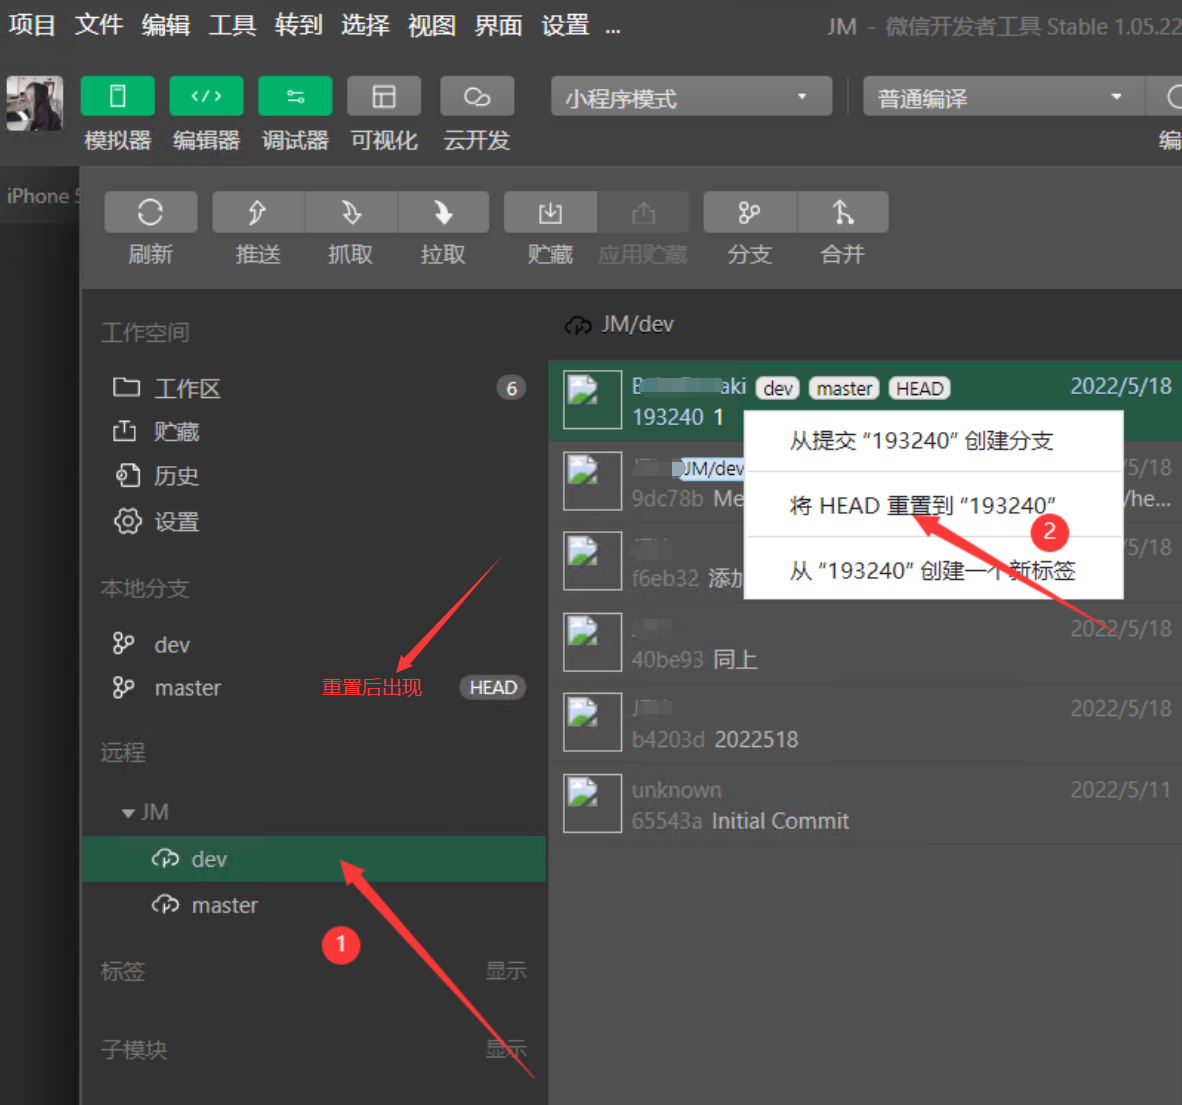
Task: Open the 设置 menu in menu bar
Action: click(x=565, y=26)
